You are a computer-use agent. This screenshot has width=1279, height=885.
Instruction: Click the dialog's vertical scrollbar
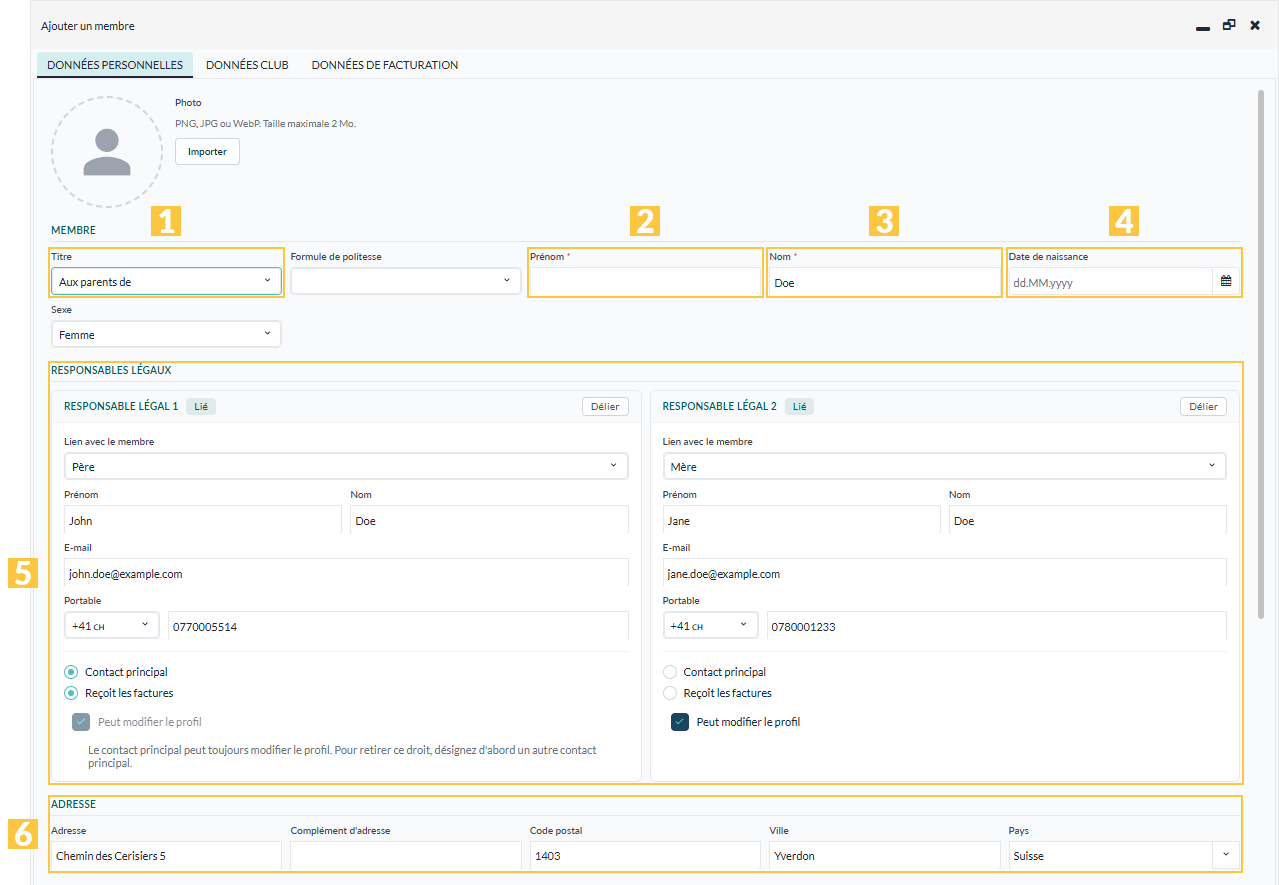coord(1261,355)
